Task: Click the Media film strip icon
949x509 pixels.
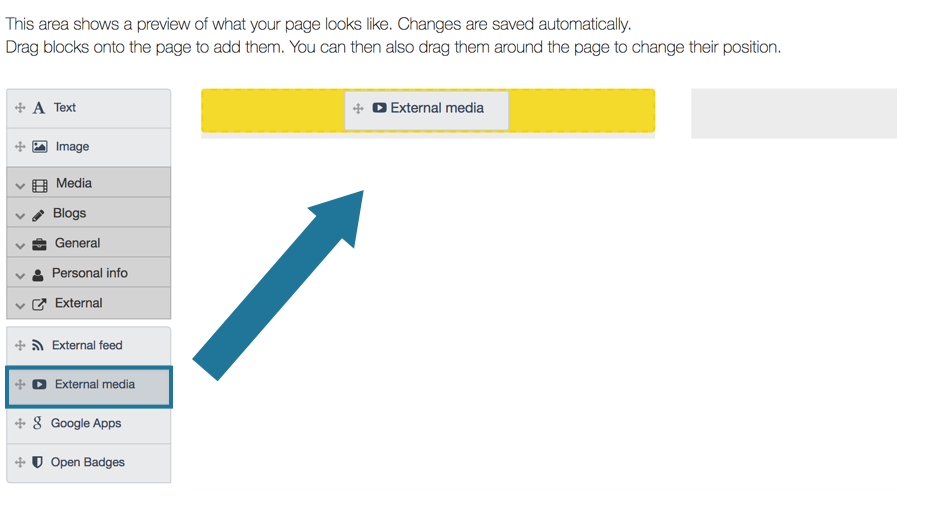Action: point(39,185)
